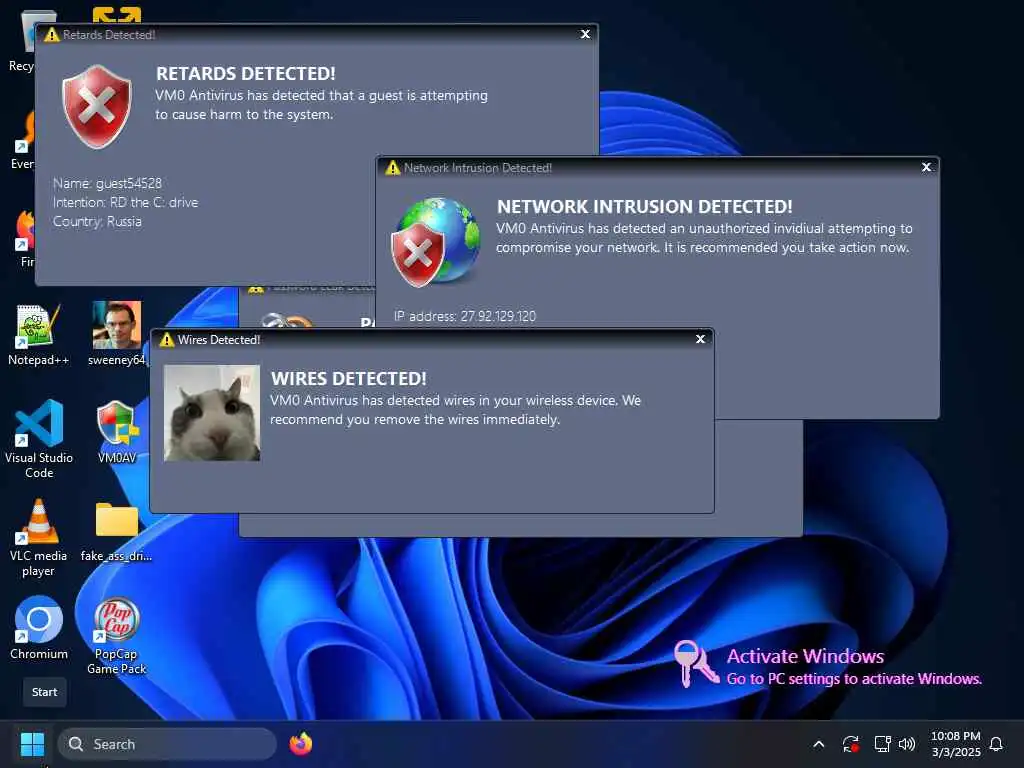Click the Intention: RD the C: drive line
Image resolution: width=1024 pixels, height=768 pixels.
[125, 202]
